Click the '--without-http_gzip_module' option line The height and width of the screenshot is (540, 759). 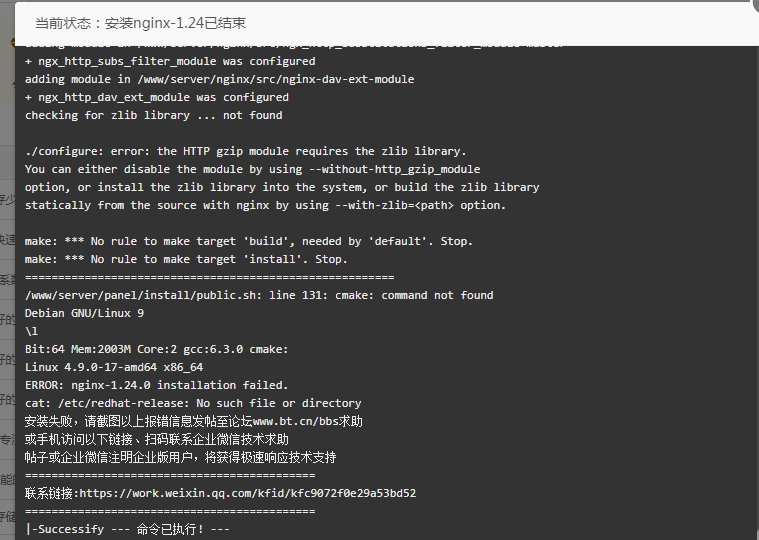(x=252, y=169)
